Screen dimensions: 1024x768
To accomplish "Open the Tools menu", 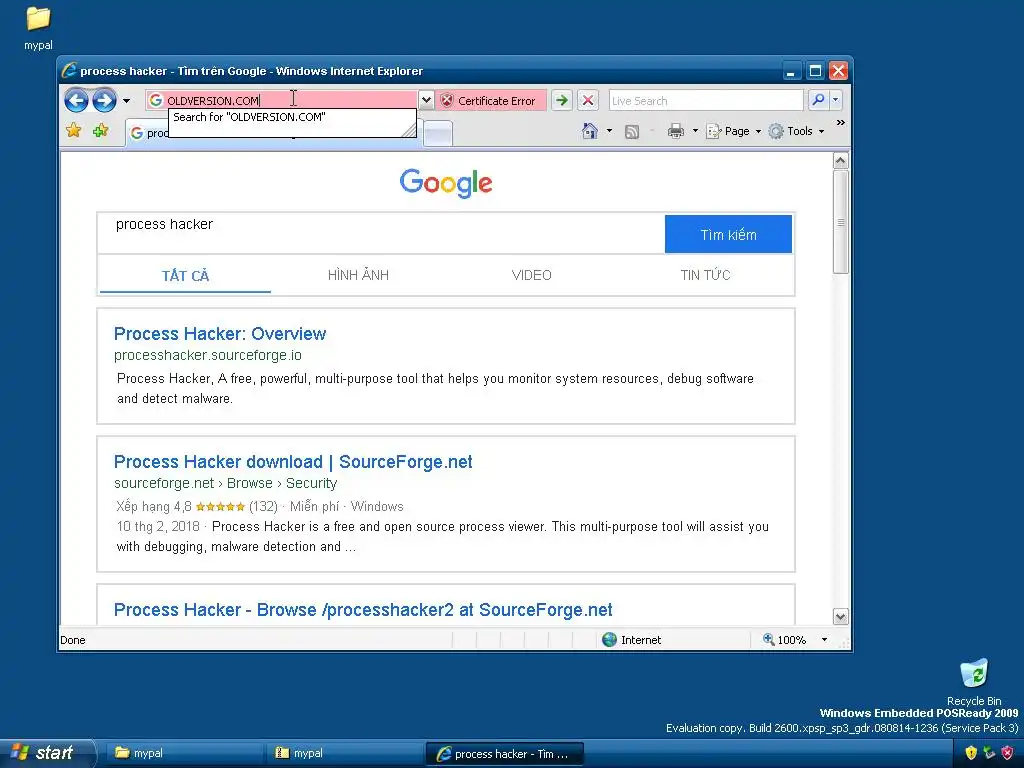I will (x=796, y=131).
